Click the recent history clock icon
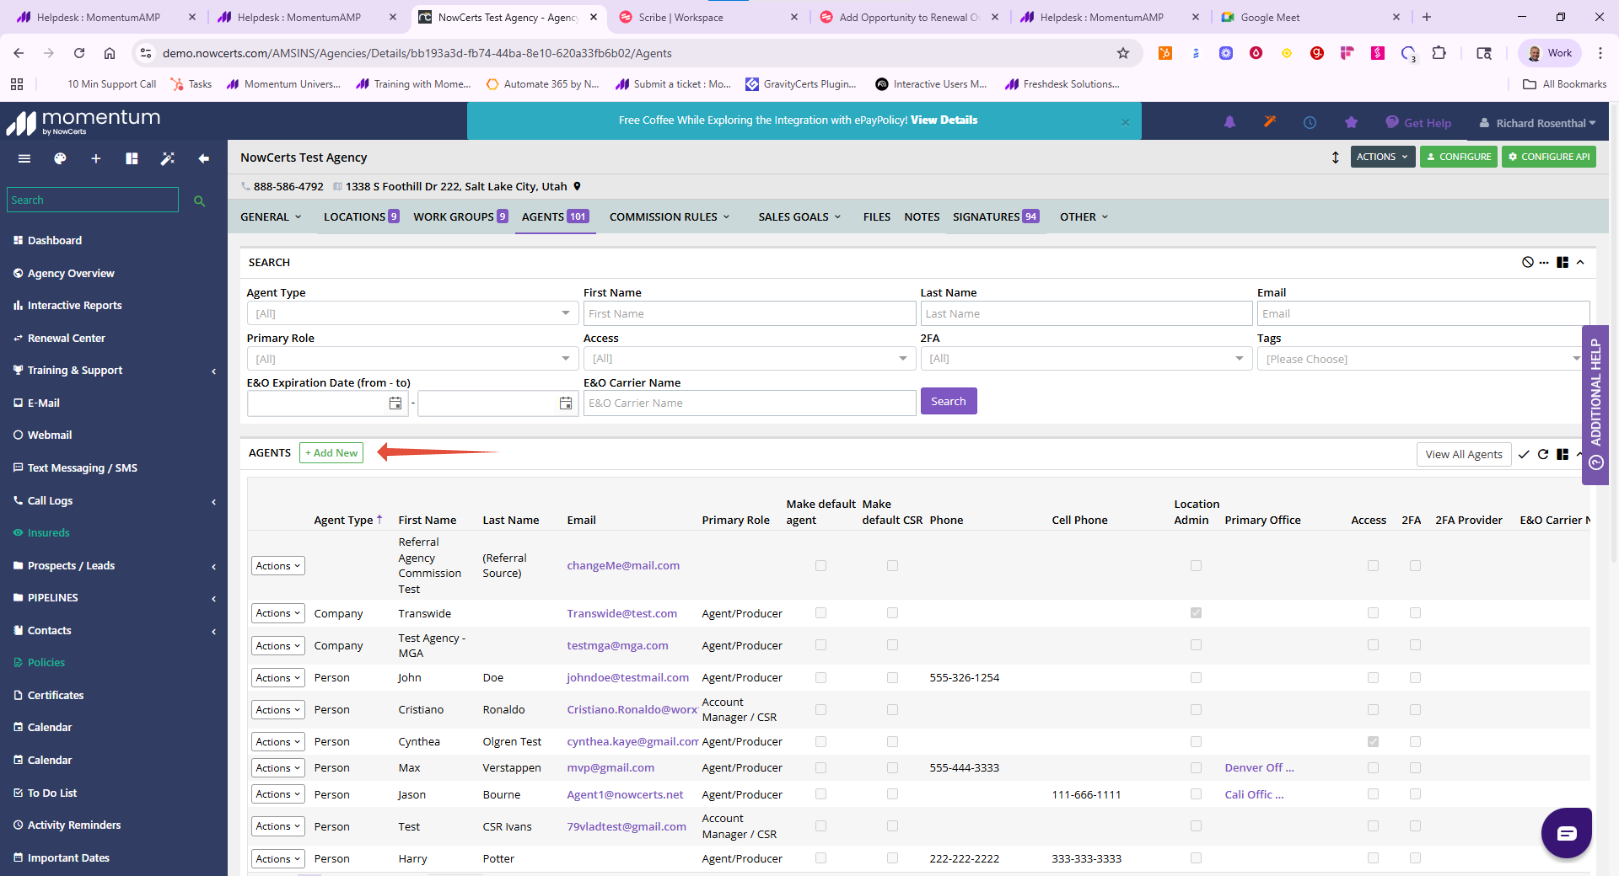This screenshot has width=1619, height=876. (1310, 122)
